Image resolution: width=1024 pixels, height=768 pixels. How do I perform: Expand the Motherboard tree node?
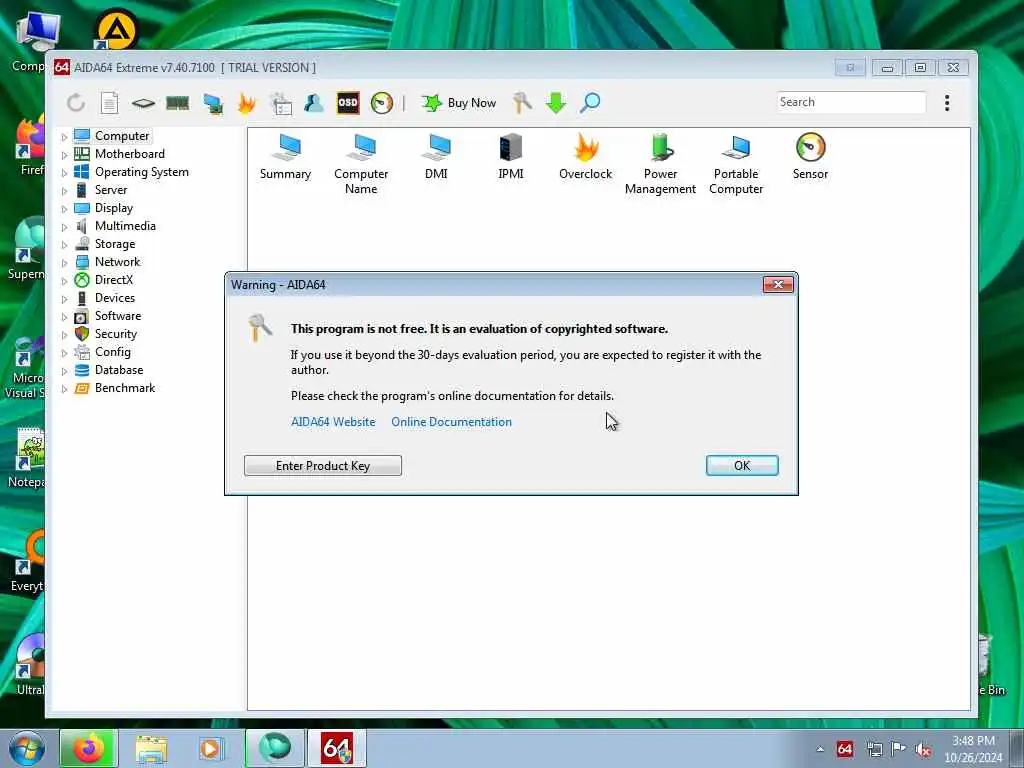coord(64,155)
